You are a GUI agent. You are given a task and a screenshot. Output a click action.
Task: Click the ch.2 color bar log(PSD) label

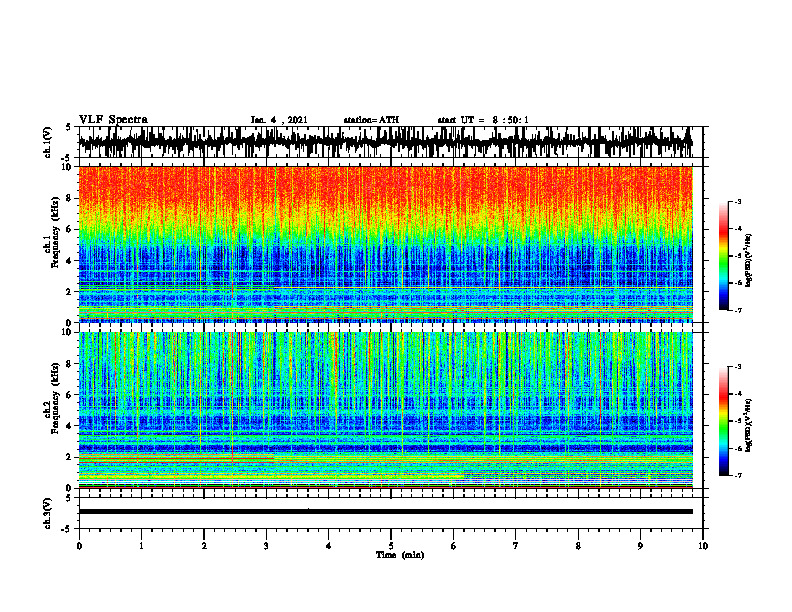click(x=748, y=425)
